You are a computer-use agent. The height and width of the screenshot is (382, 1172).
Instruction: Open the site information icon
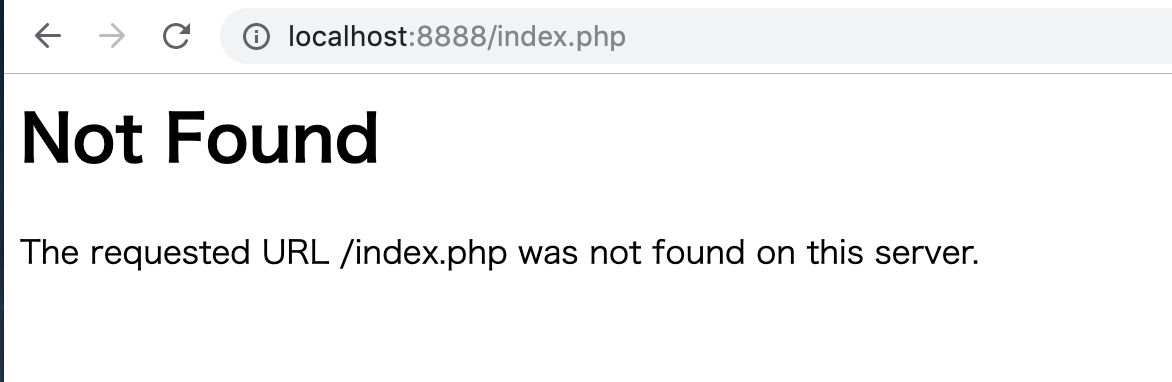[256, 36]
